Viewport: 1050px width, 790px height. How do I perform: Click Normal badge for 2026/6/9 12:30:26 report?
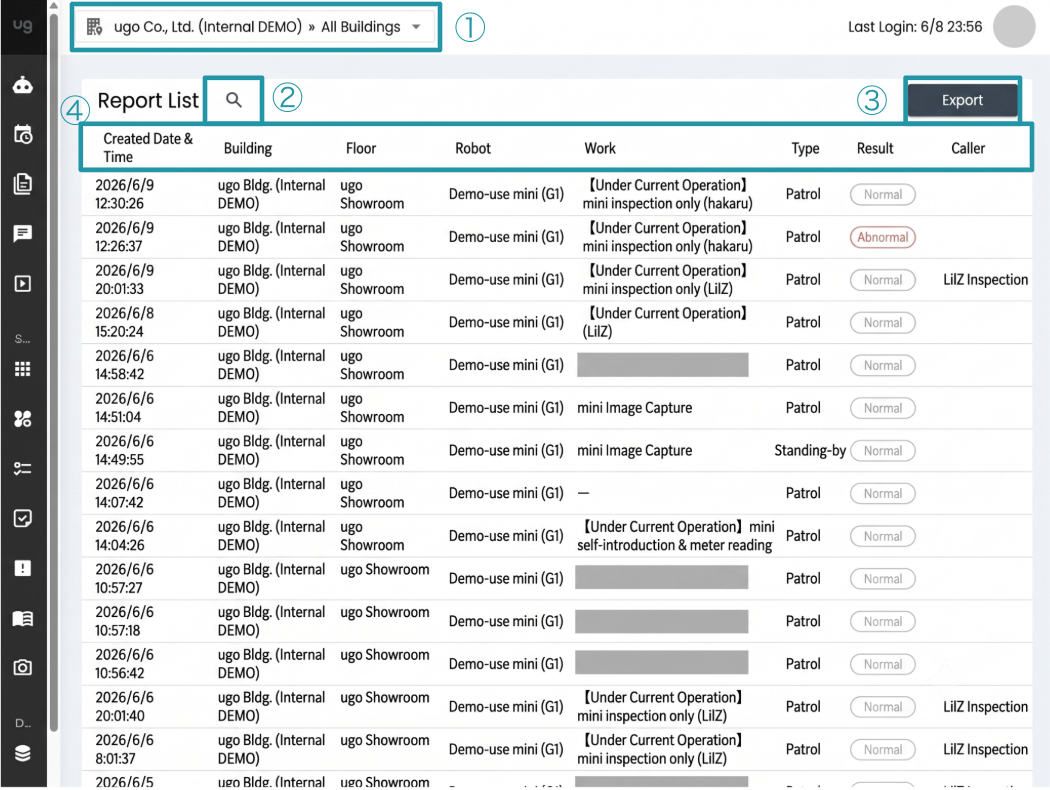tap(883, 194)
